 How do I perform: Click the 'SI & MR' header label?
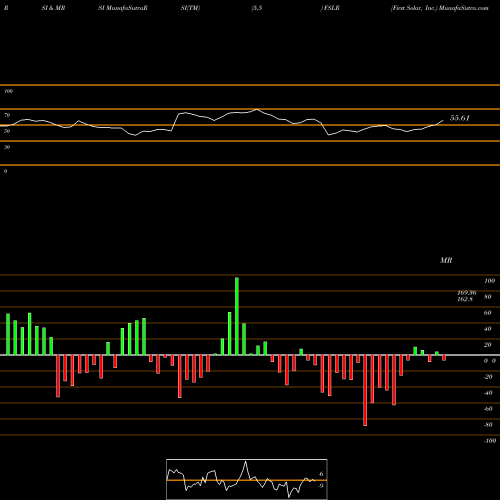53,8
